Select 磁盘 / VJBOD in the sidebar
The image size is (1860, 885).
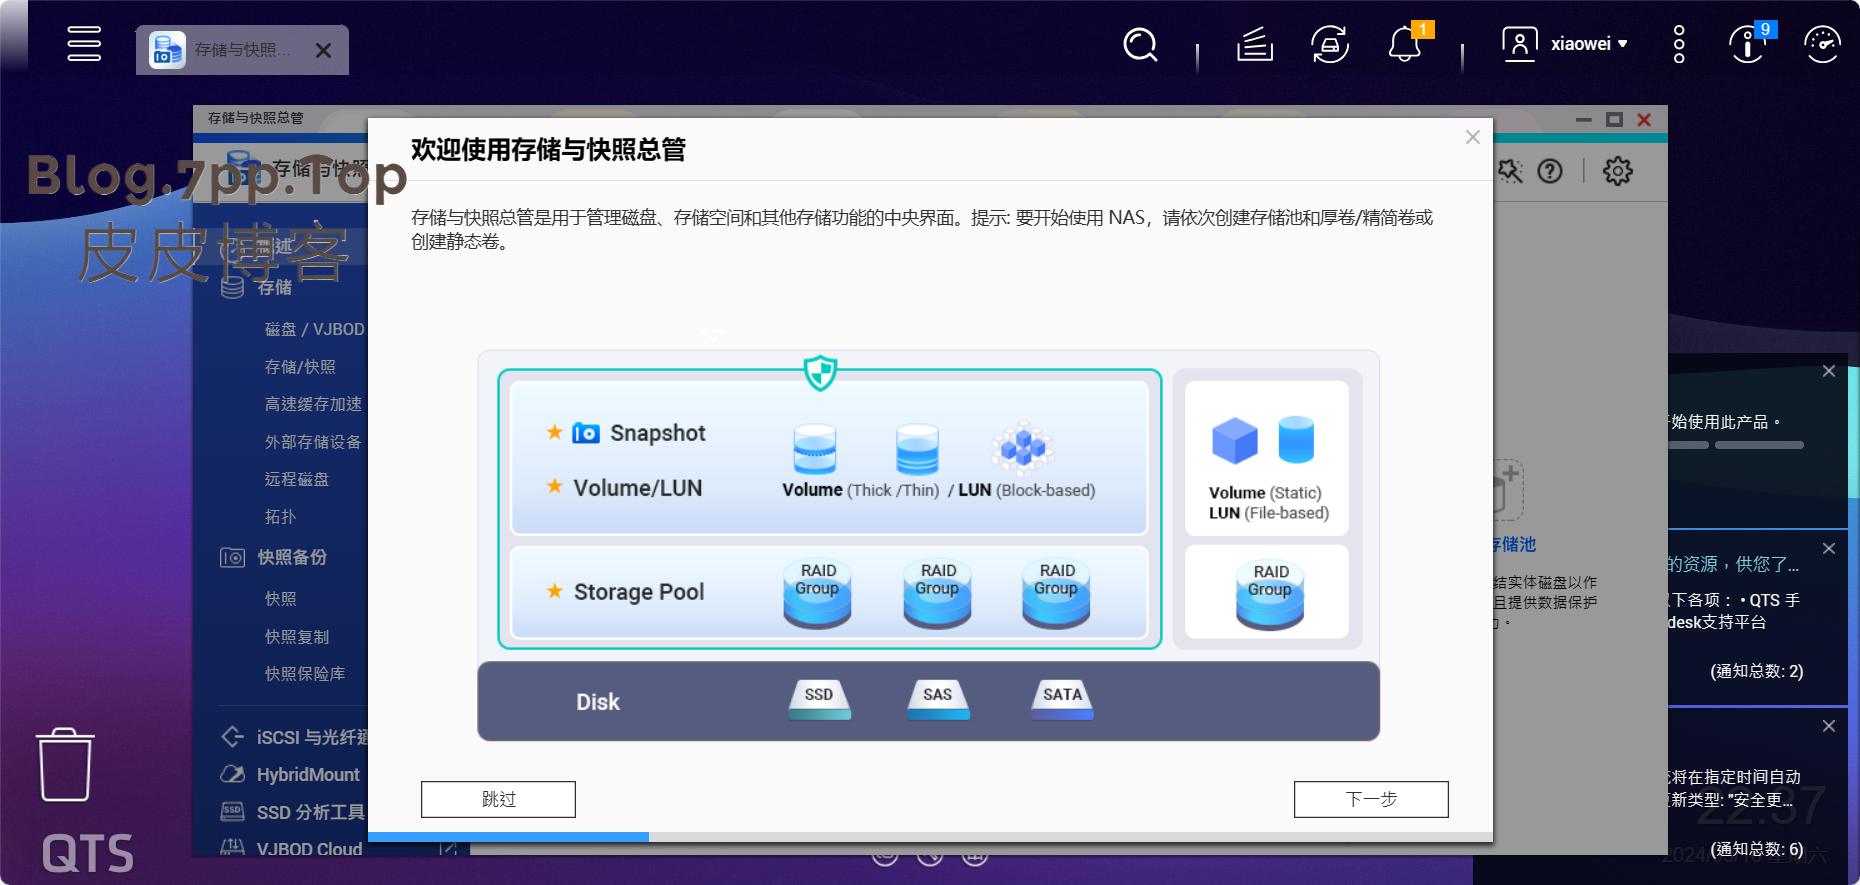pyautogui.click(x=314, y=329)
